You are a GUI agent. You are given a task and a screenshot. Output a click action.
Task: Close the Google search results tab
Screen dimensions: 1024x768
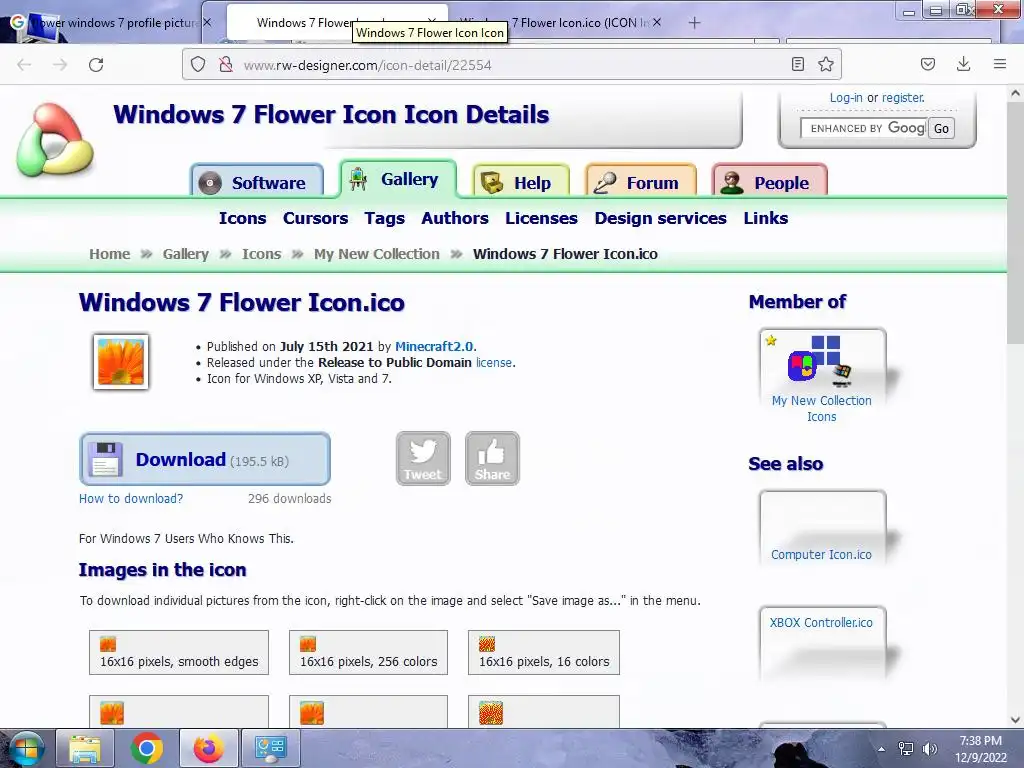click(207, 22)
